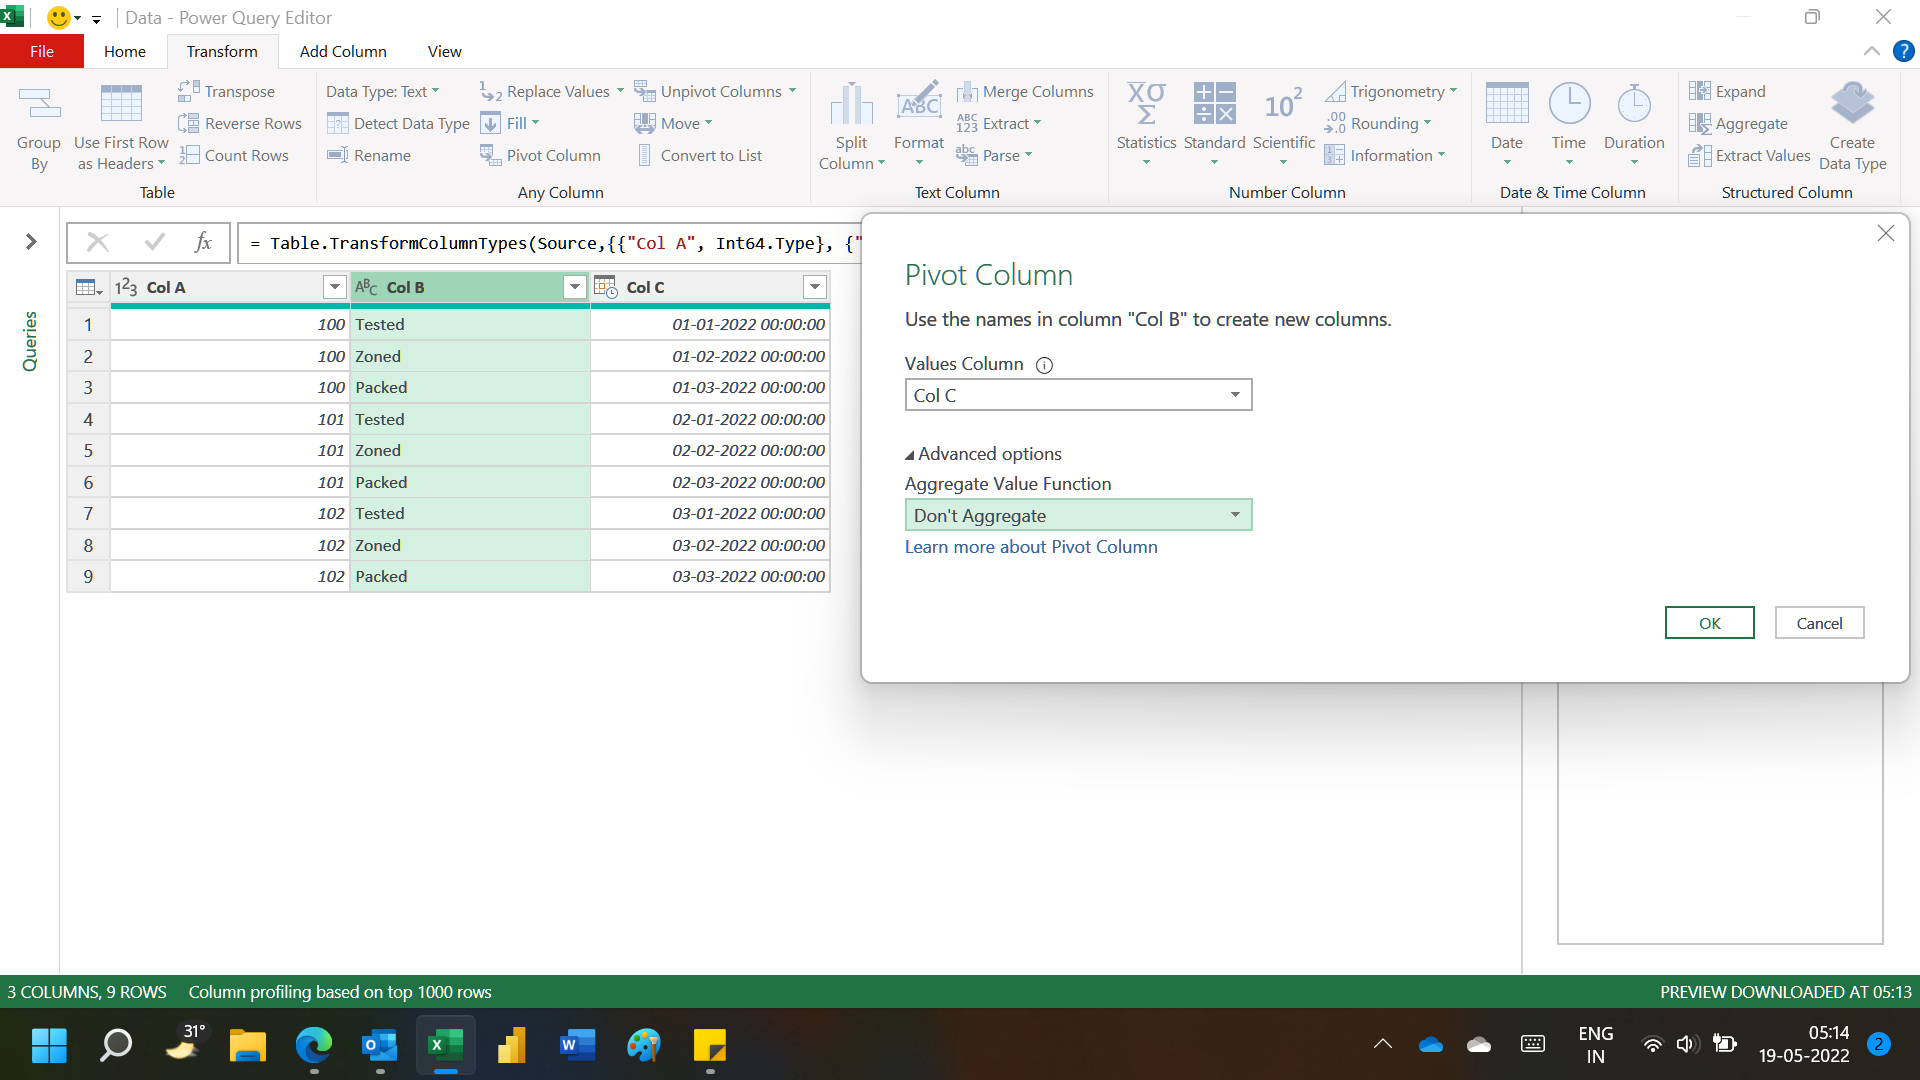Select the Transpose tool
This screenshot has height=1080, width=1920.
click(227, 91)
